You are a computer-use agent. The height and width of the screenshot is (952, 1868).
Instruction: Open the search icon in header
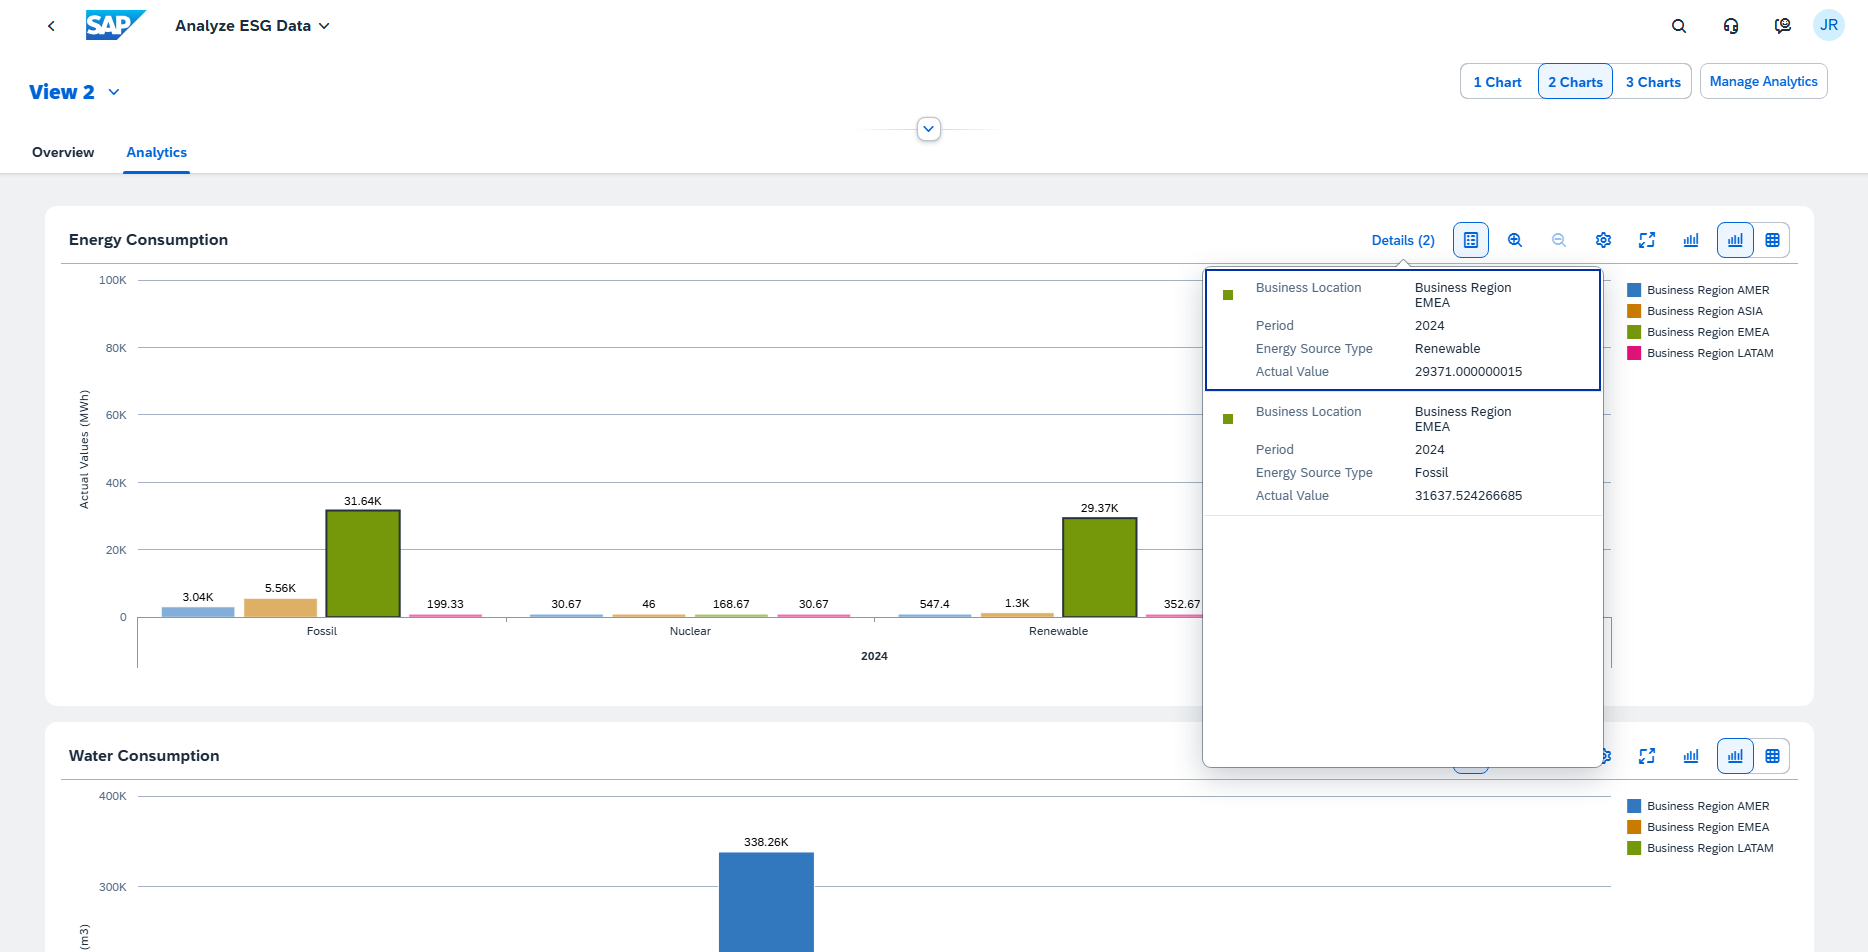pyautogui.click(x=1679, y=26)
